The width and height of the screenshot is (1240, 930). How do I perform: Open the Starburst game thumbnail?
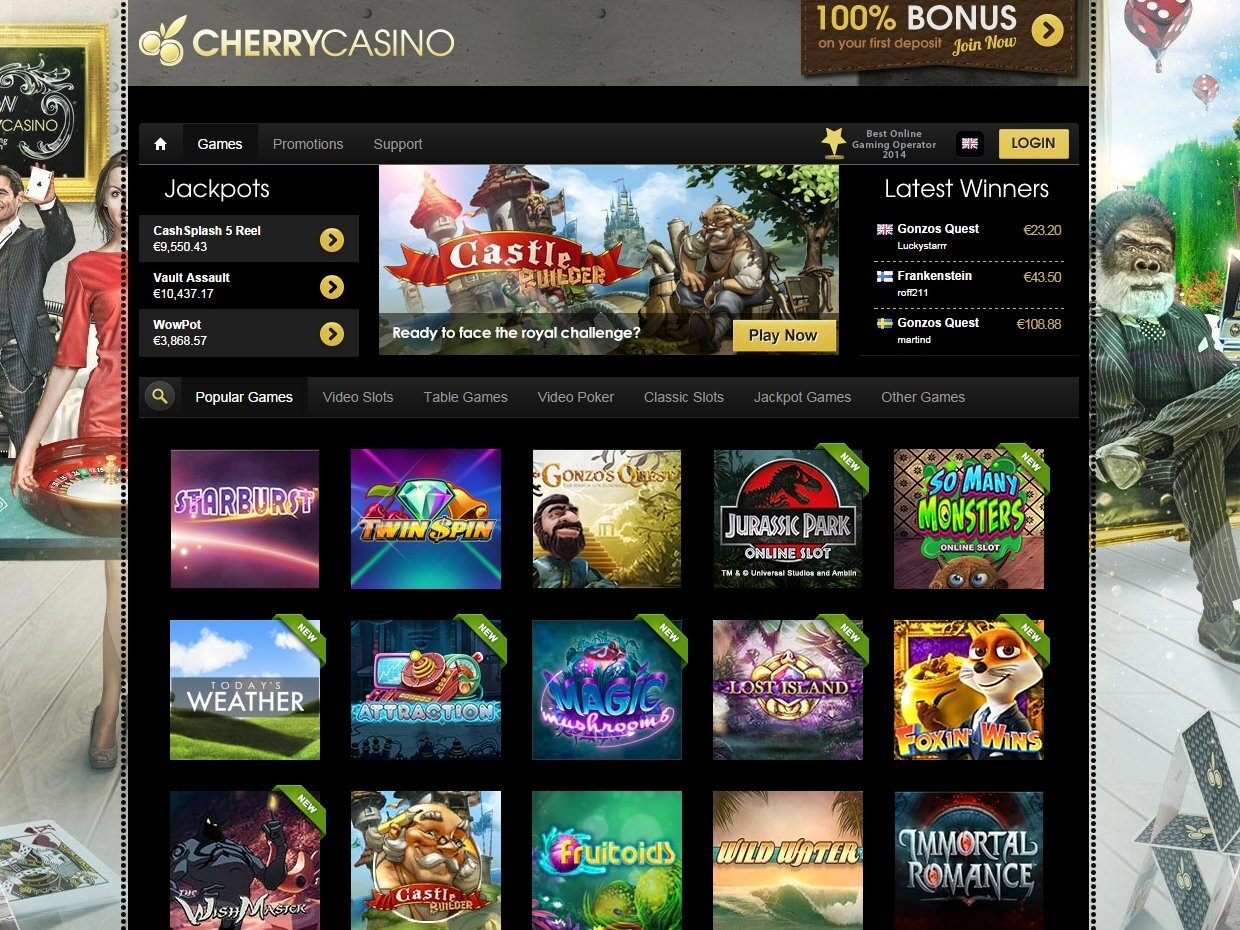coord(245,518)
